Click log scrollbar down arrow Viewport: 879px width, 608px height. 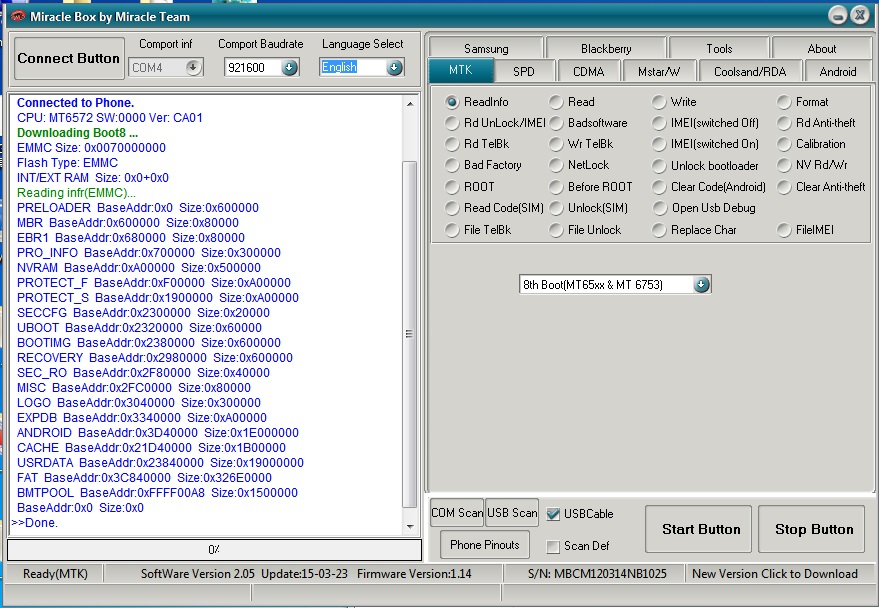click(410, 526)
